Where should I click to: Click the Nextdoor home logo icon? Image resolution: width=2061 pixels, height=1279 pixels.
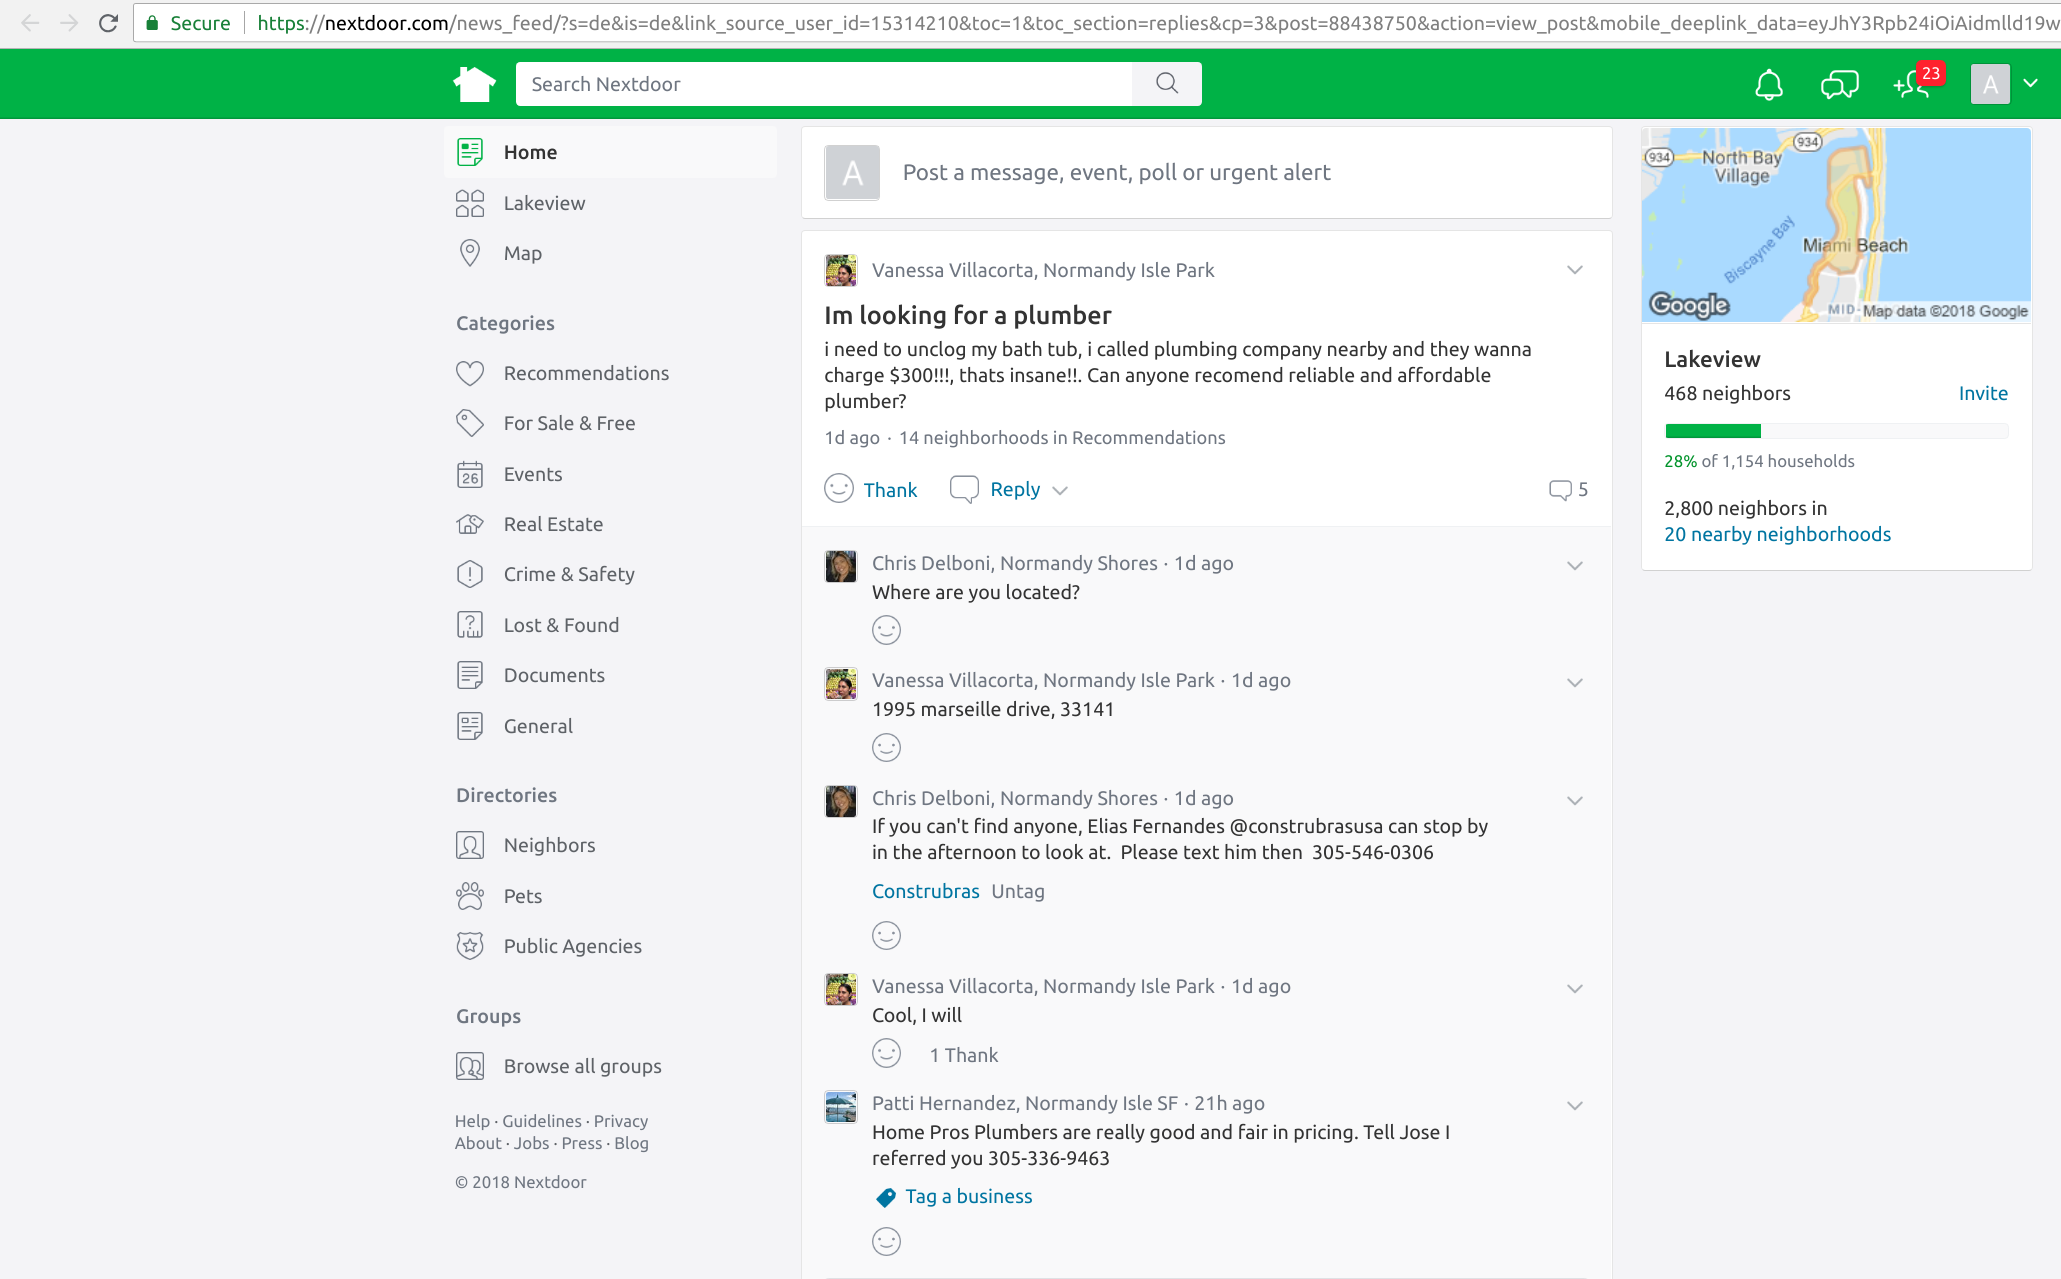click(474, 84)
